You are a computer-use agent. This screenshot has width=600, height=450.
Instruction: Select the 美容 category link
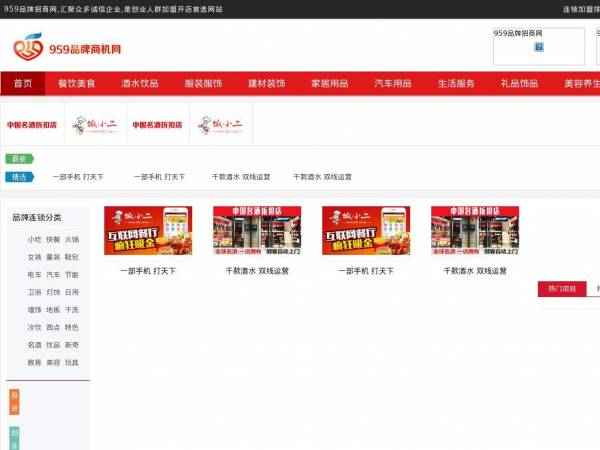53,363
